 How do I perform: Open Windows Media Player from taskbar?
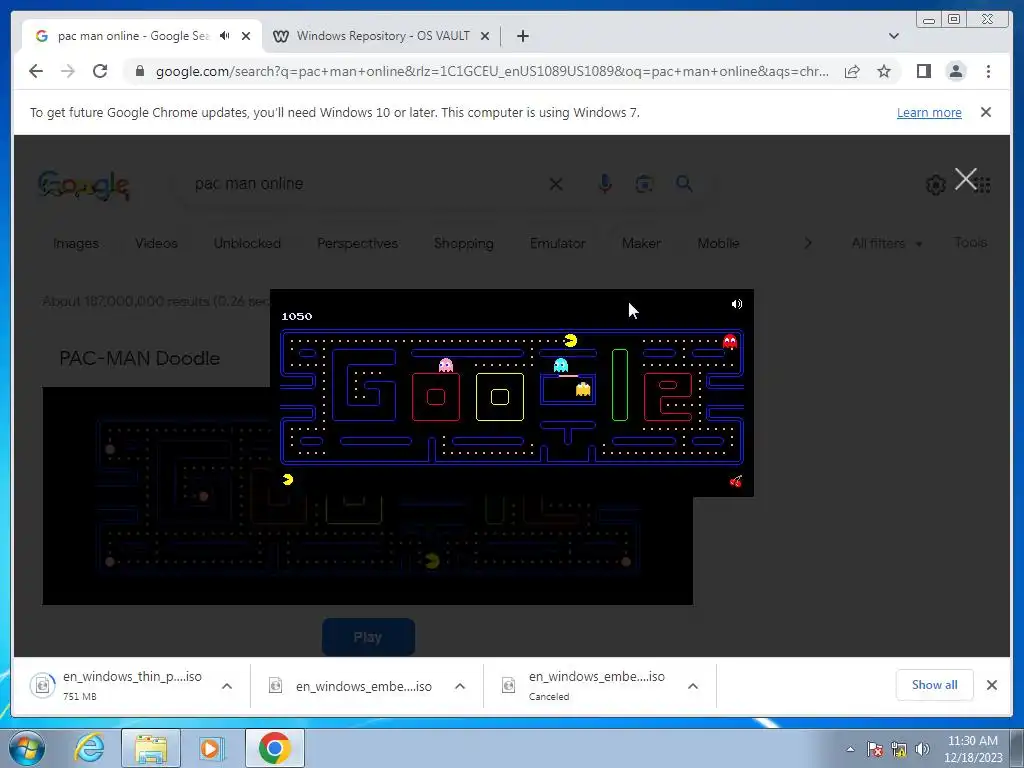click(211, 748)
